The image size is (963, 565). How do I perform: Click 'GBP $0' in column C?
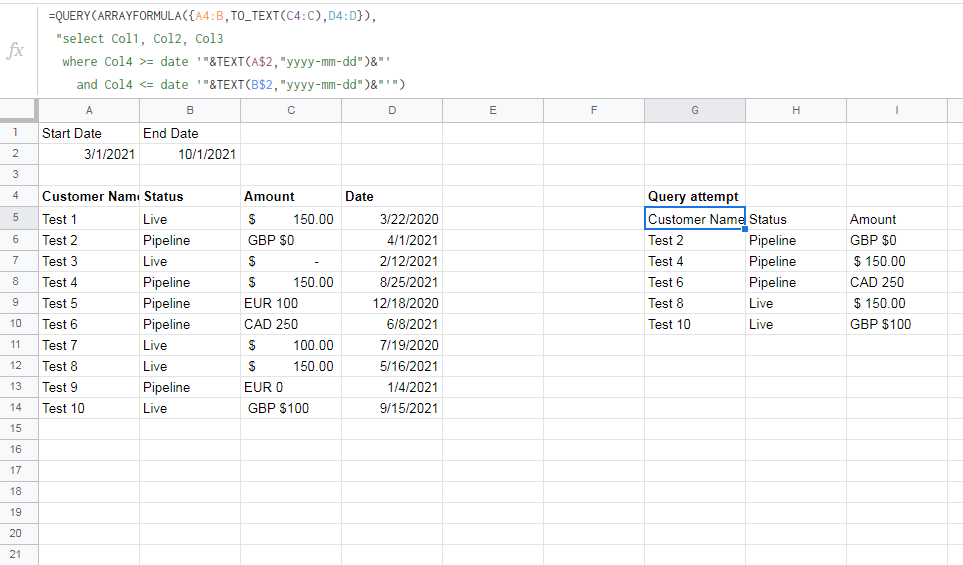pos(291,240)
